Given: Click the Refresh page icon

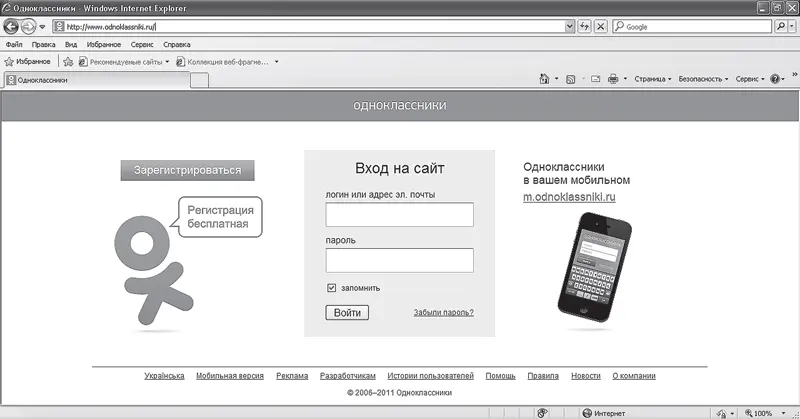Looking at the screenshot, I should point(583,26).
